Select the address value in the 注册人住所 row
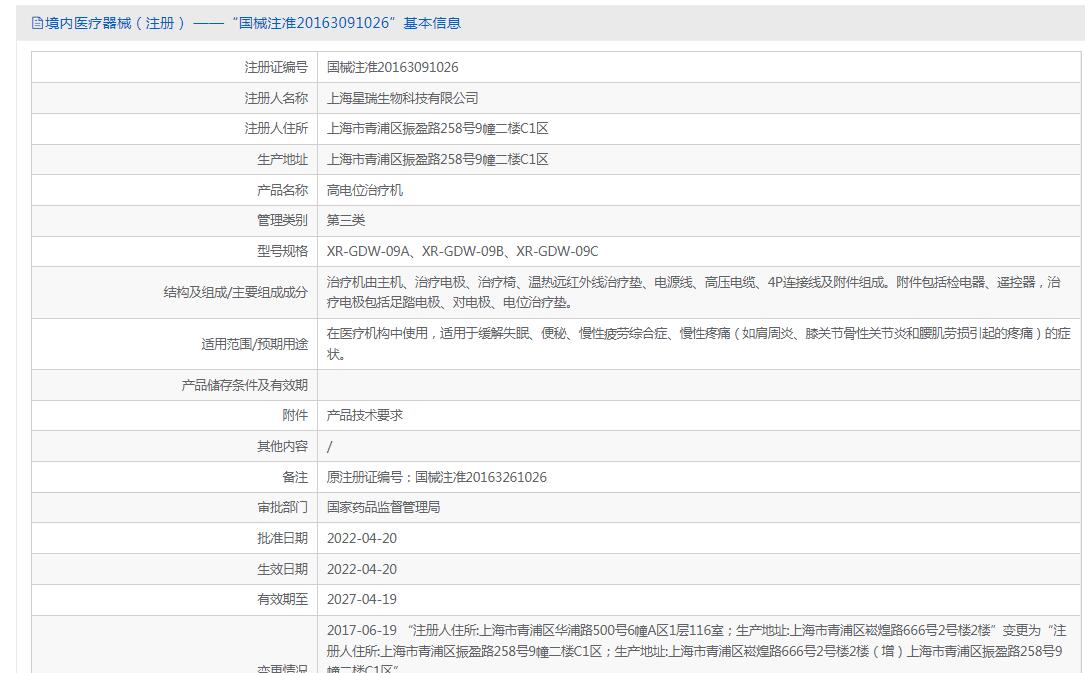This screenshot has height=673, width=1085. click(437, 128)
